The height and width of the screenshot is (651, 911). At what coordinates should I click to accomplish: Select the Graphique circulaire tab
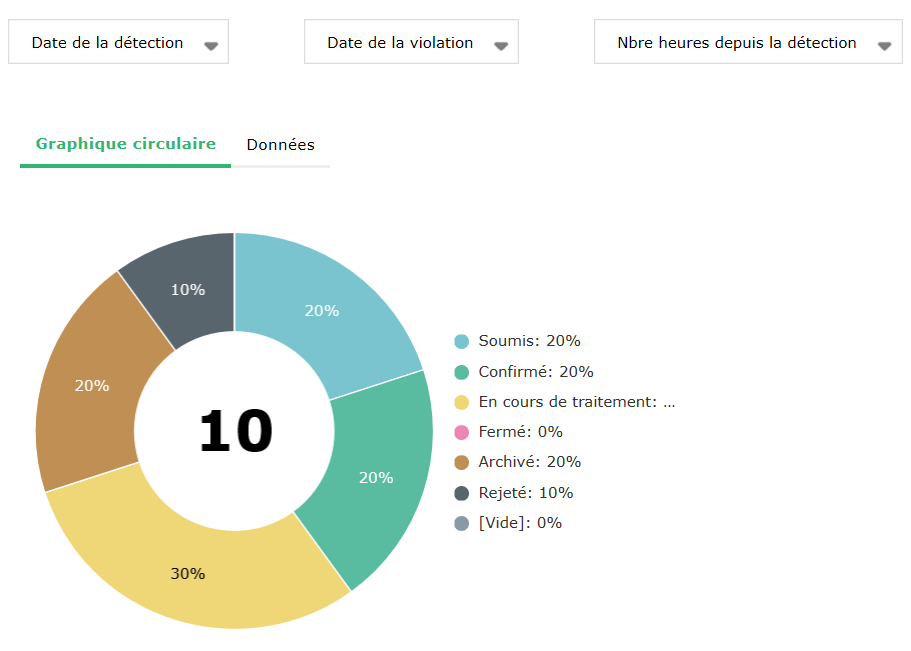coord(126,144)
